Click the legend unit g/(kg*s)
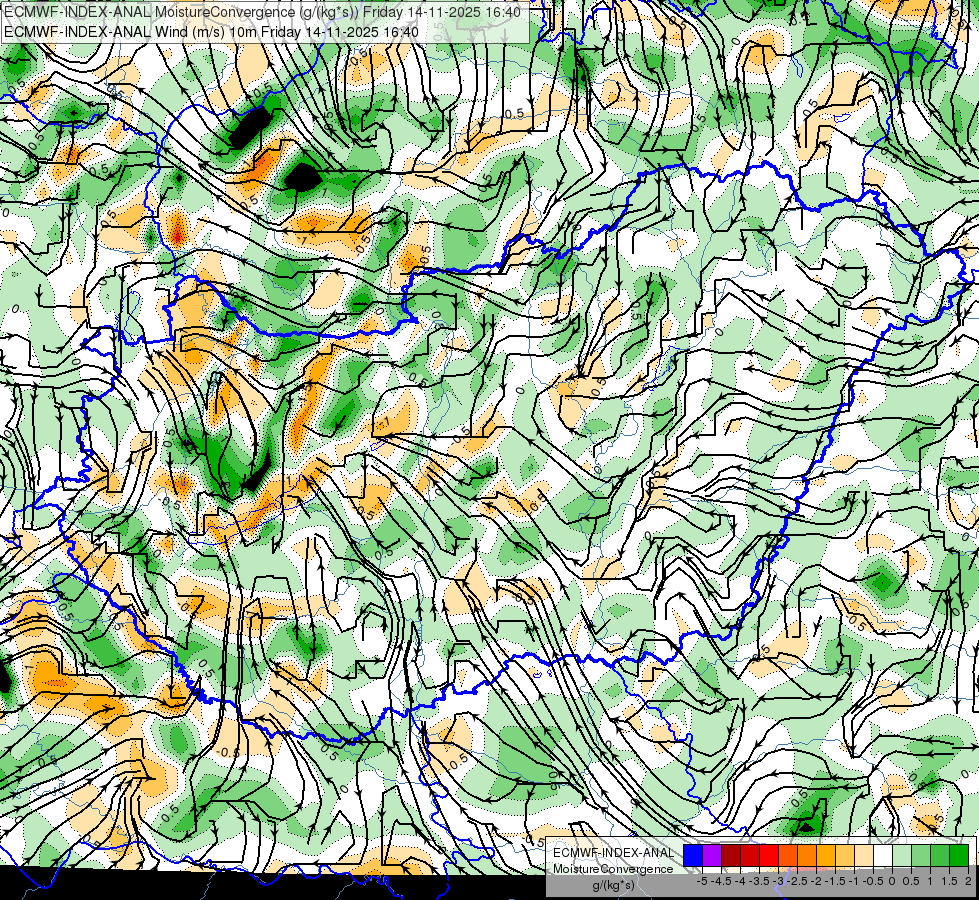Viewport: 979px width, 900px height. point(613,885)
